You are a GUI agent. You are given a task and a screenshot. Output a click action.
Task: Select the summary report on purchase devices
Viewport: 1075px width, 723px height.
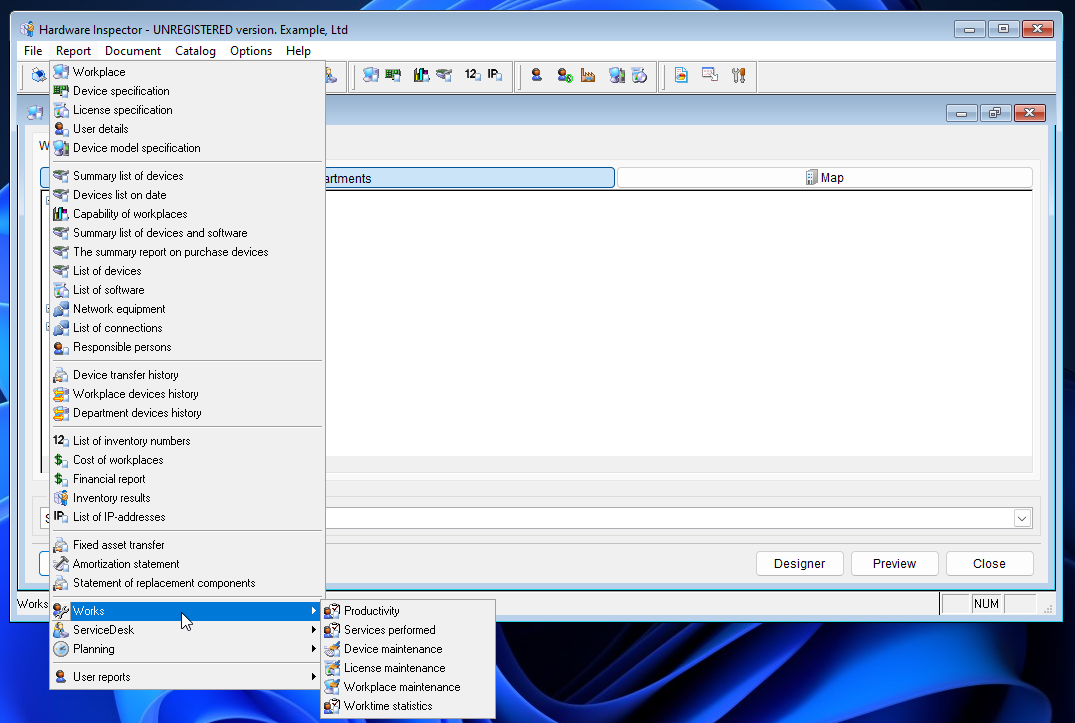(x=187, y=252)
